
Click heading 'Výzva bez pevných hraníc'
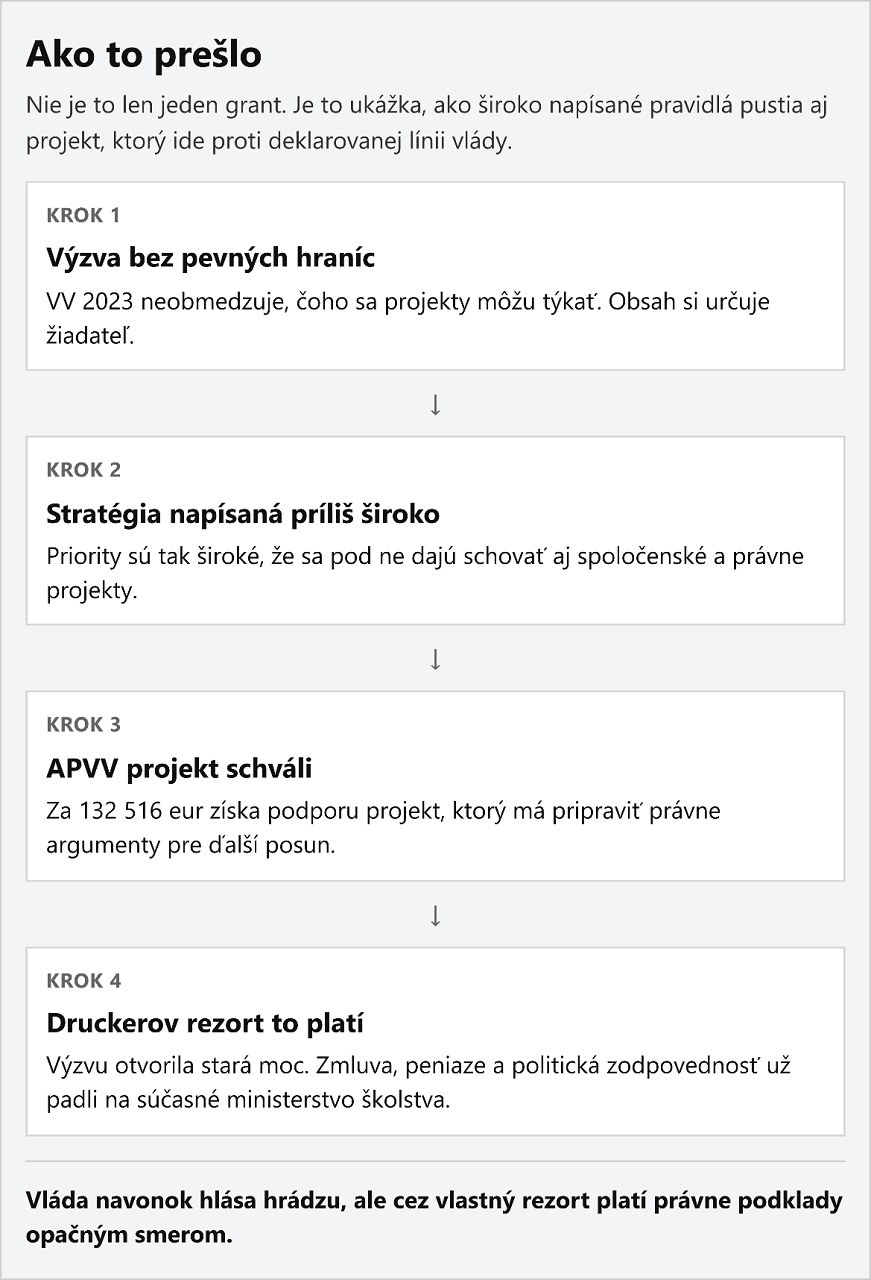click(211, 258)
